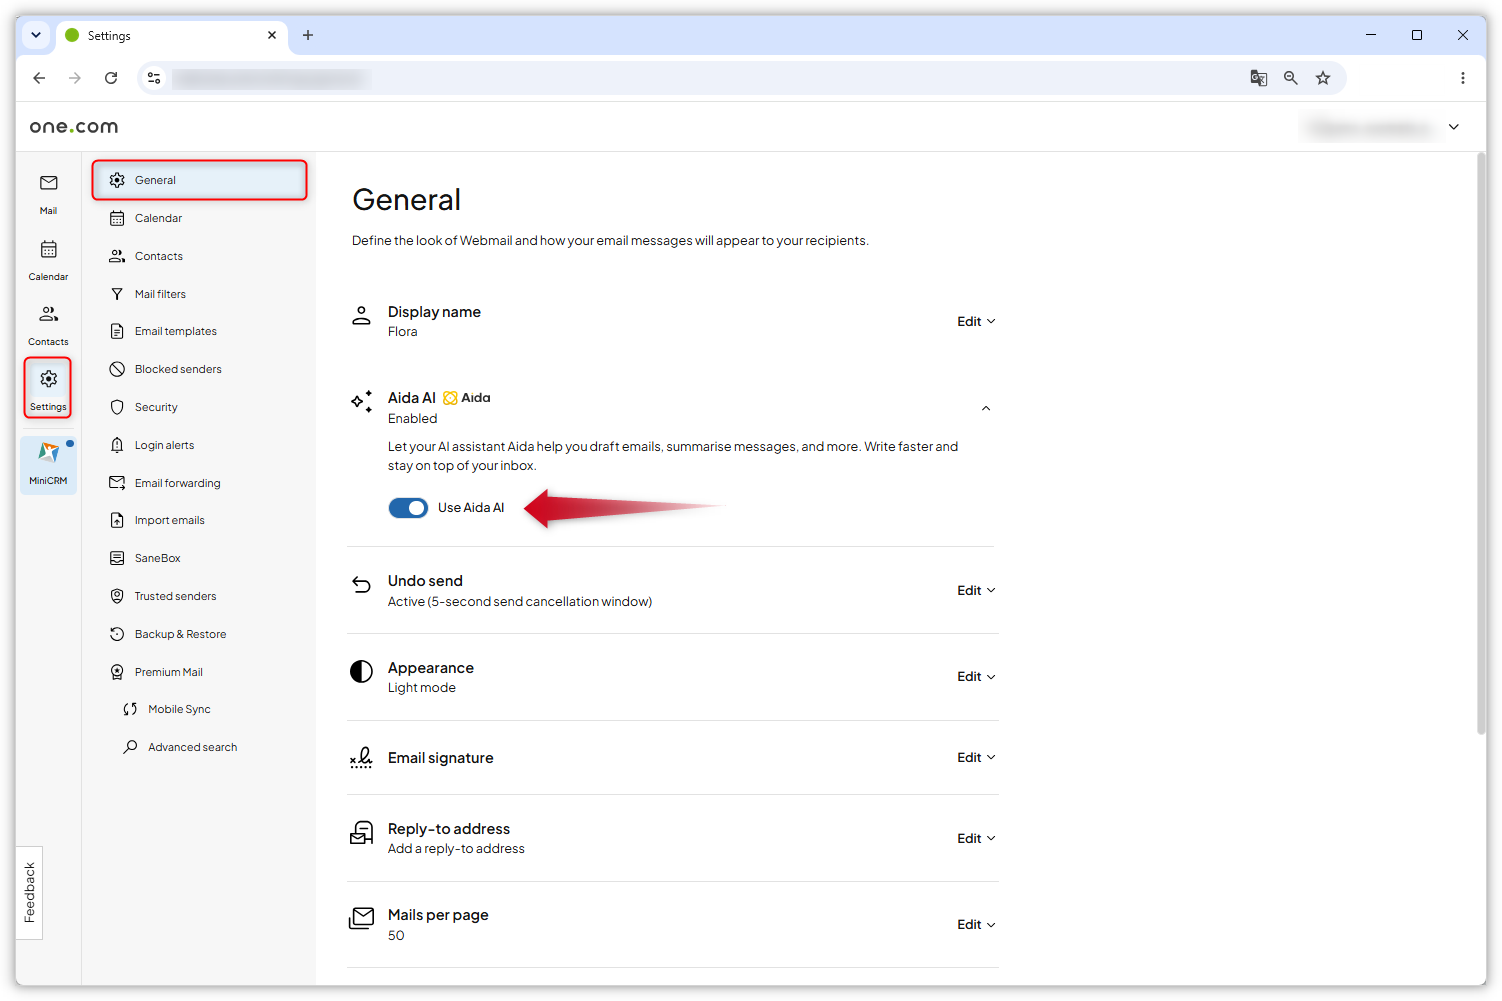Viewport: 1502px width, 1001px height.
Task: Open the account dropdown chevron top right
Action: point(1454,127)
